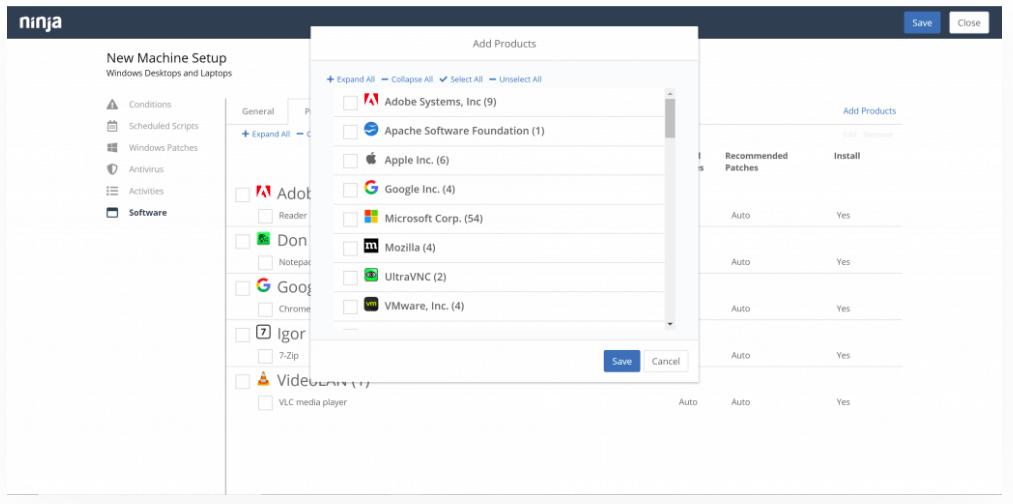This screenshot has width=1013, height=504.
Task: Check the Apache Software Foundation (1) checkbox
Action: pos(350,132)
